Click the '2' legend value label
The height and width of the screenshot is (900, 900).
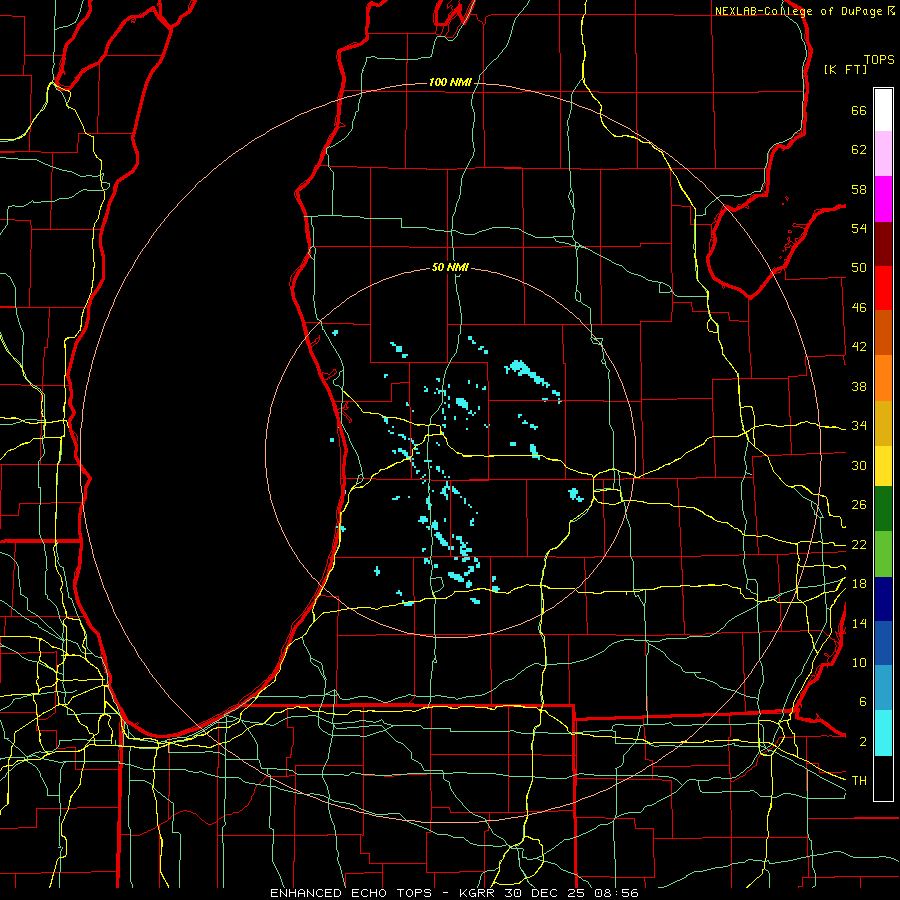point(862,742)
